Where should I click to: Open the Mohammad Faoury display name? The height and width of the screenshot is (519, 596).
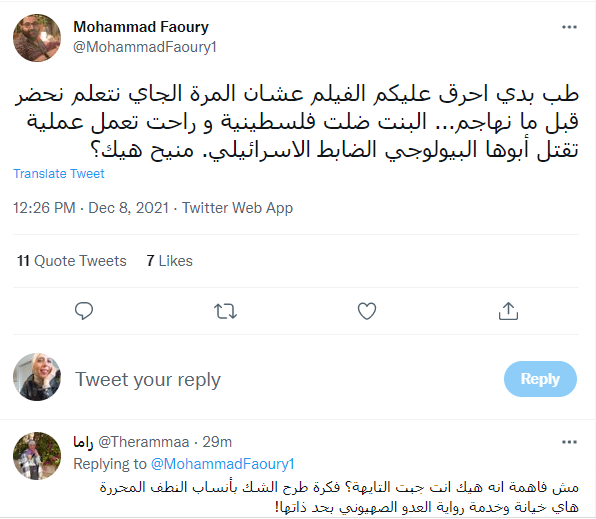click(x=141, y=27)
